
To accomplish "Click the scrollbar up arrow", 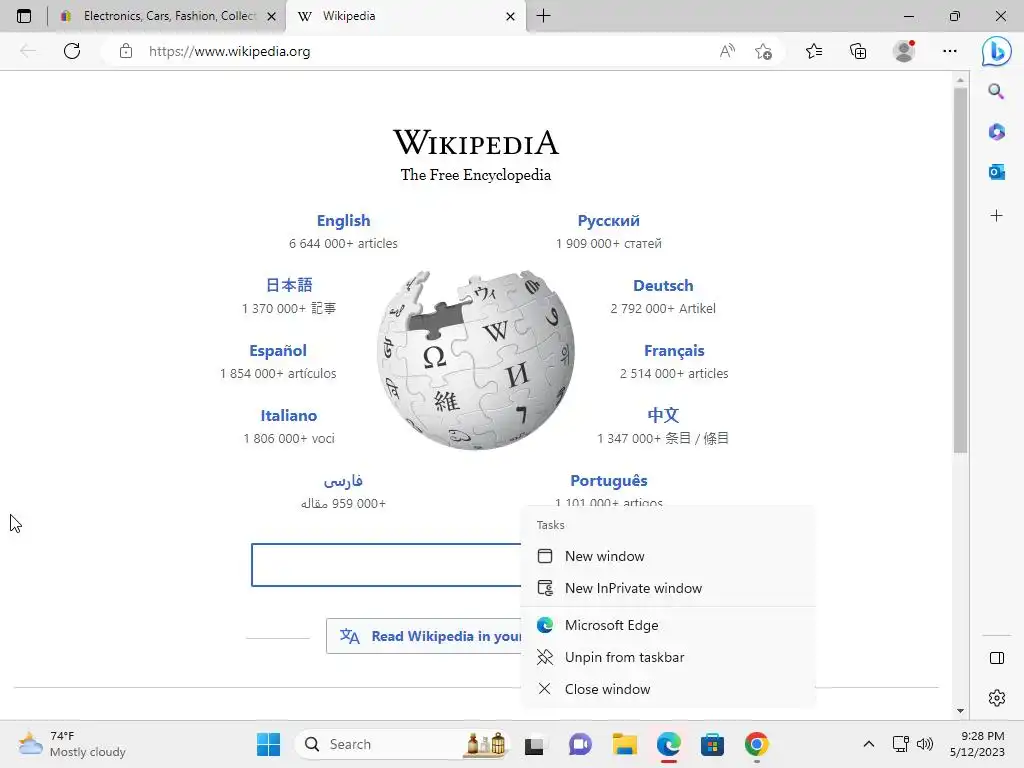I will (x=960, y=80).
